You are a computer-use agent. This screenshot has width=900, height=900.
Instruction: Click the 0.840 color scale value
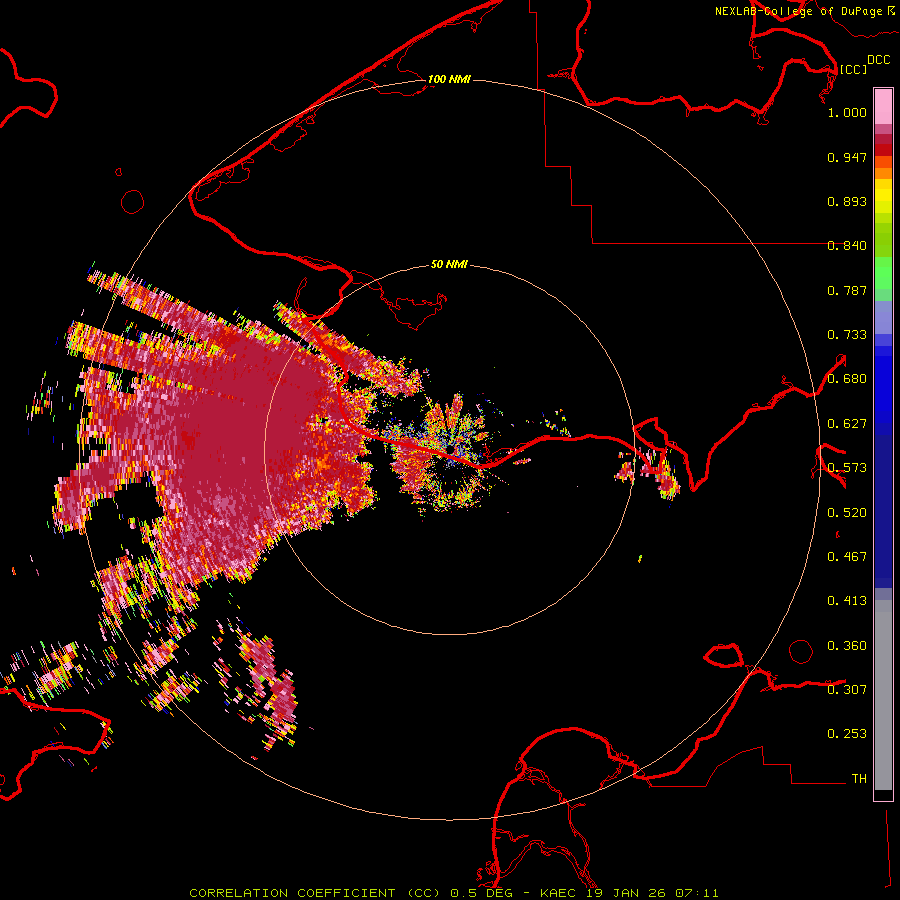847,246
